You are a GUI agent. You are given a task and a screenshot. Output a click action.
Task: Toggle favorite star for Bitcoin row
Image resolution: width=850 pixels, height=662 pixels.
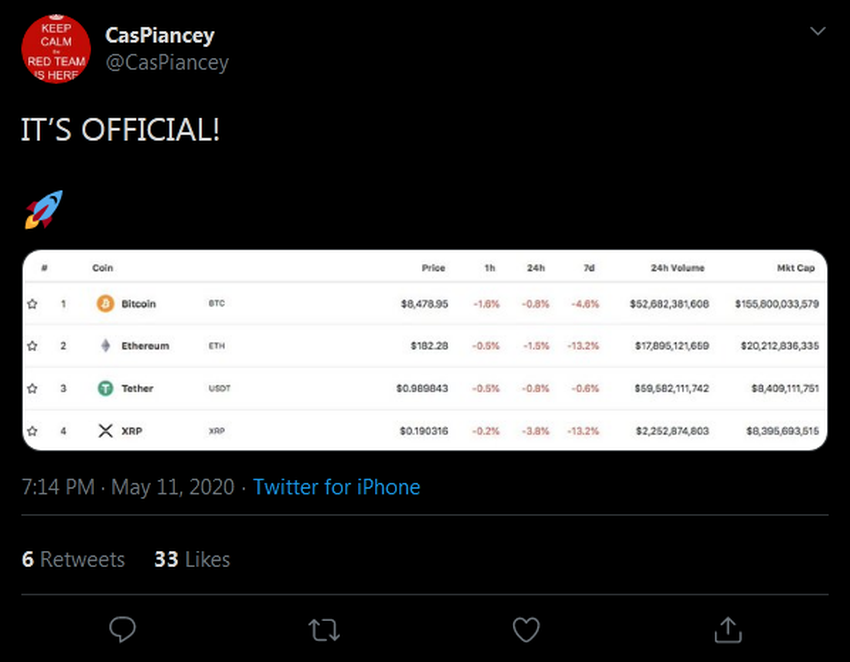pos(33,304)
